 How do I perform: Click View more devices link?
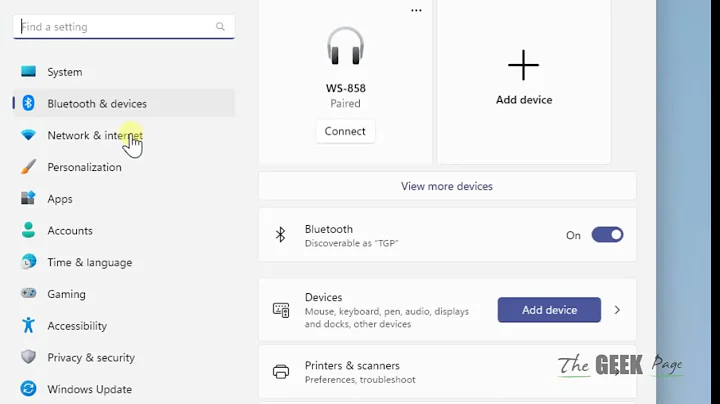pyautogui.click(x=447, y=186)
